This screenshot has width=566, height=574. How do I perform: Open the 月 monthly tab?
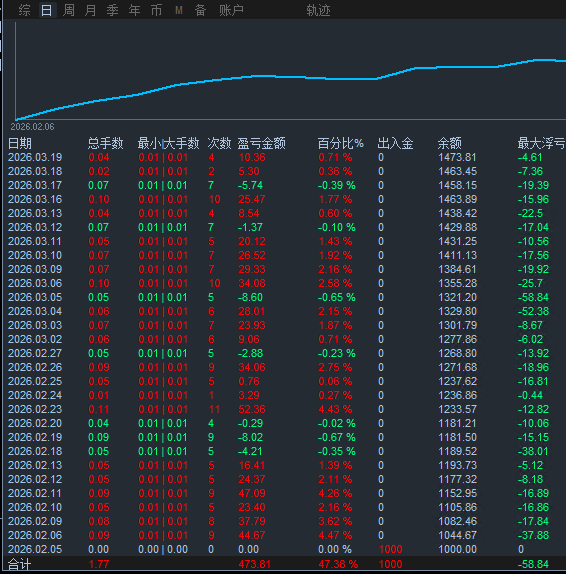tap(90, 10)
